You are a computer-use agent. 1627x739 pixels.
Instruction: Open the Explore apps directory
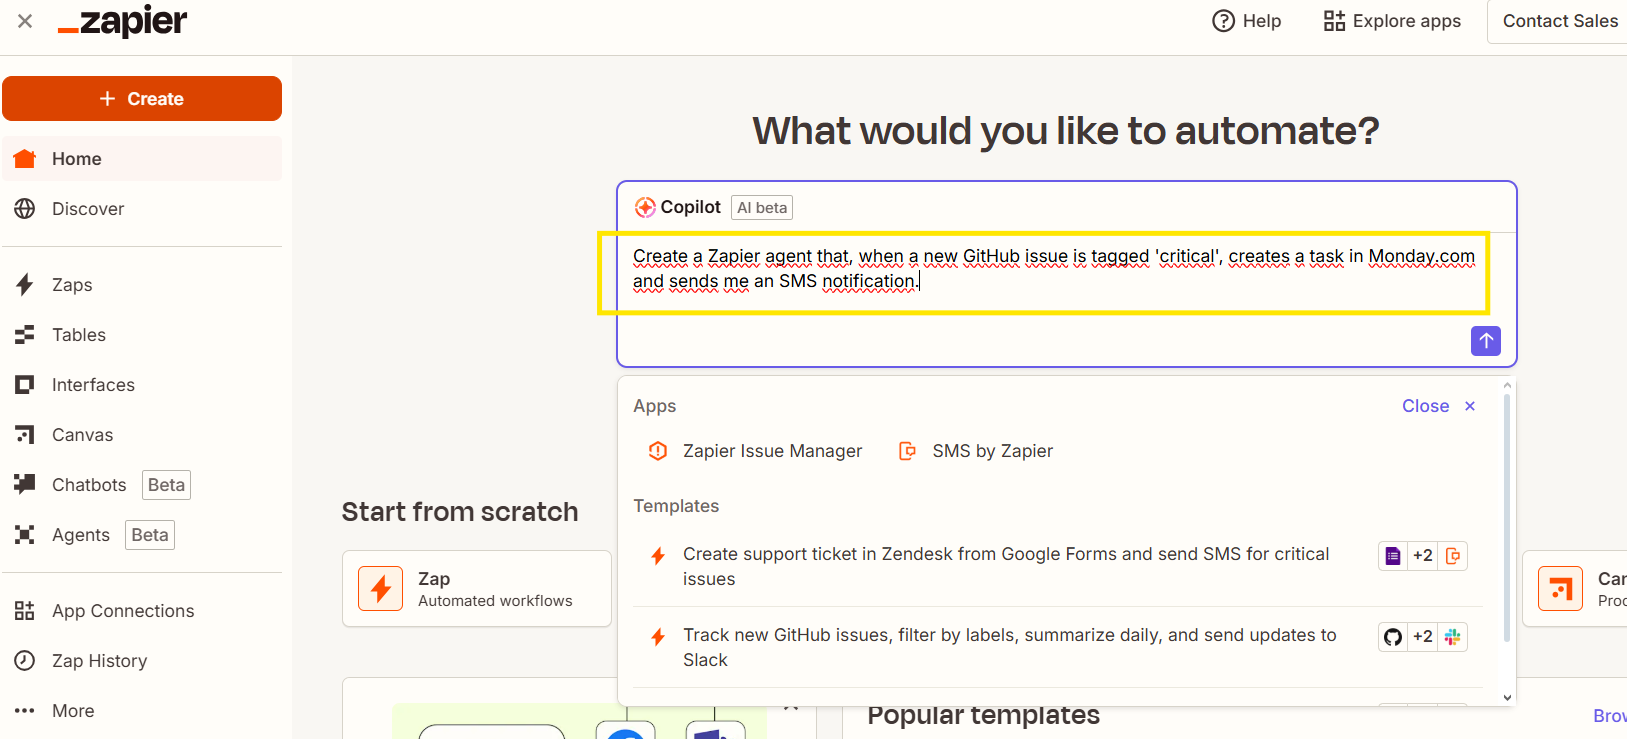tap(1391, 20)
